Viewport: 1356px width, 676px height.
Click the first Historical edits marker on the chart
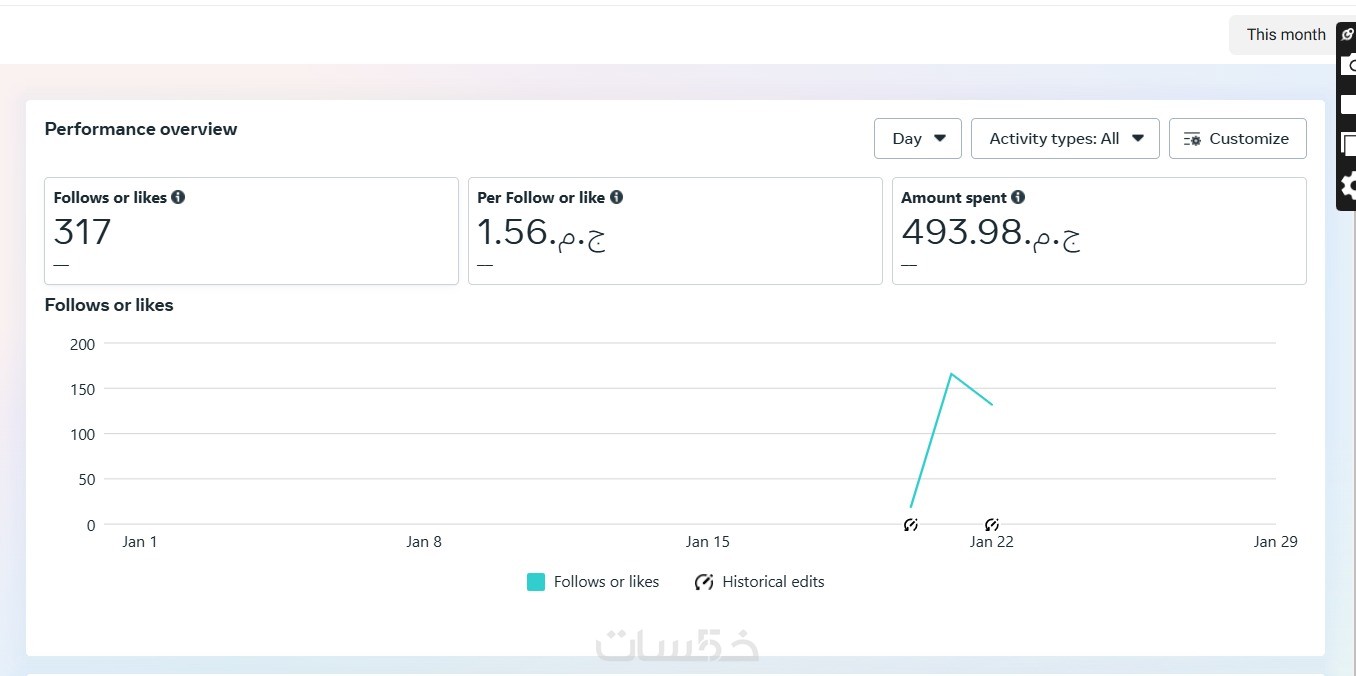[x=910, y=524]
